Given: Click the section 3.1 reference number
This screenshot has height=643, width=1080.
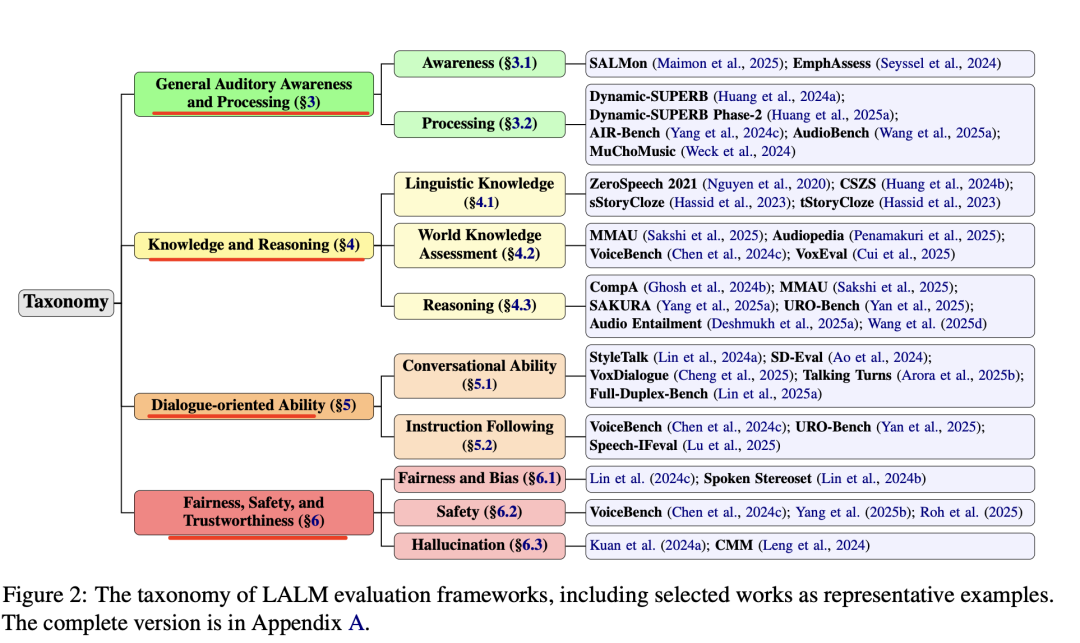Looking at the screenshot, I should 520,63.
